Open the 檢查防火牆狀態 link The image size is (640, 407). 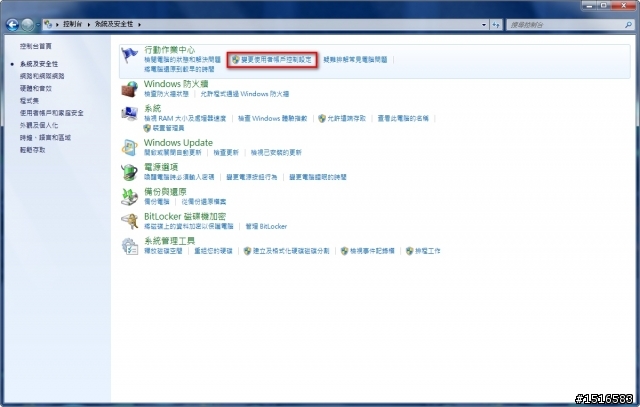click(167, 94)
